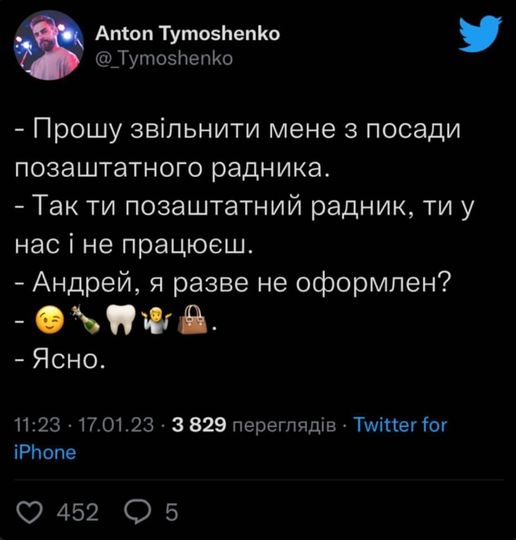
Task: Click the 'Ясно.' final tweet line
Action: tap(60, 360)
